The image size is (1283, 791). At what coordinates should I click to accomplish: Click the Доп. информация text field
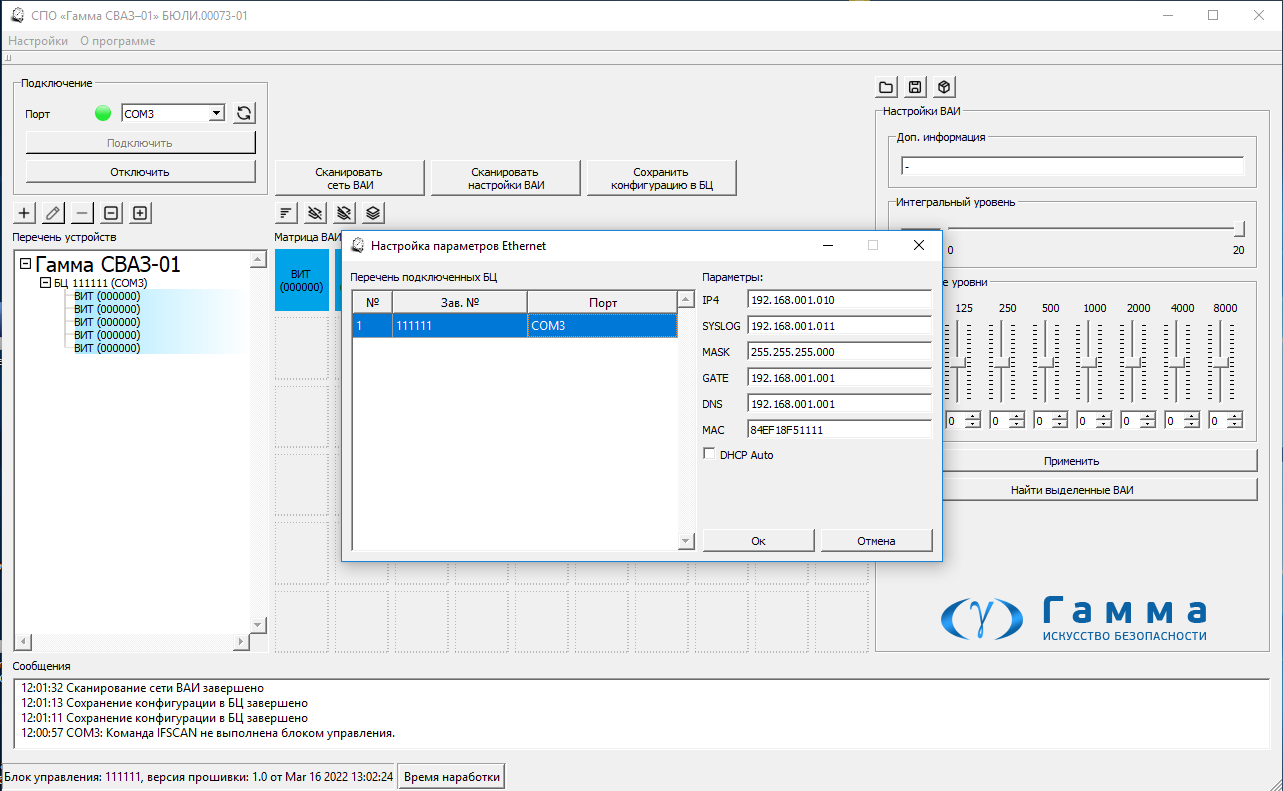tap(1072, 166)
